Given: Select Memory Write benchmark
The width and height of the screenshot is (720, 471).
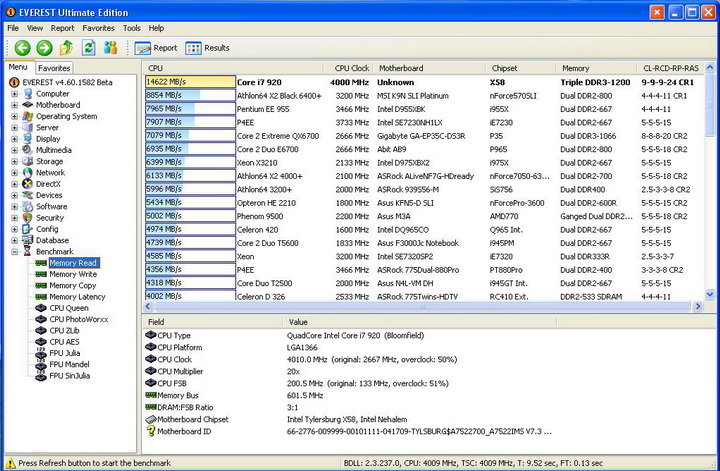Looking at the screenshot, I should tap(73, 274).
